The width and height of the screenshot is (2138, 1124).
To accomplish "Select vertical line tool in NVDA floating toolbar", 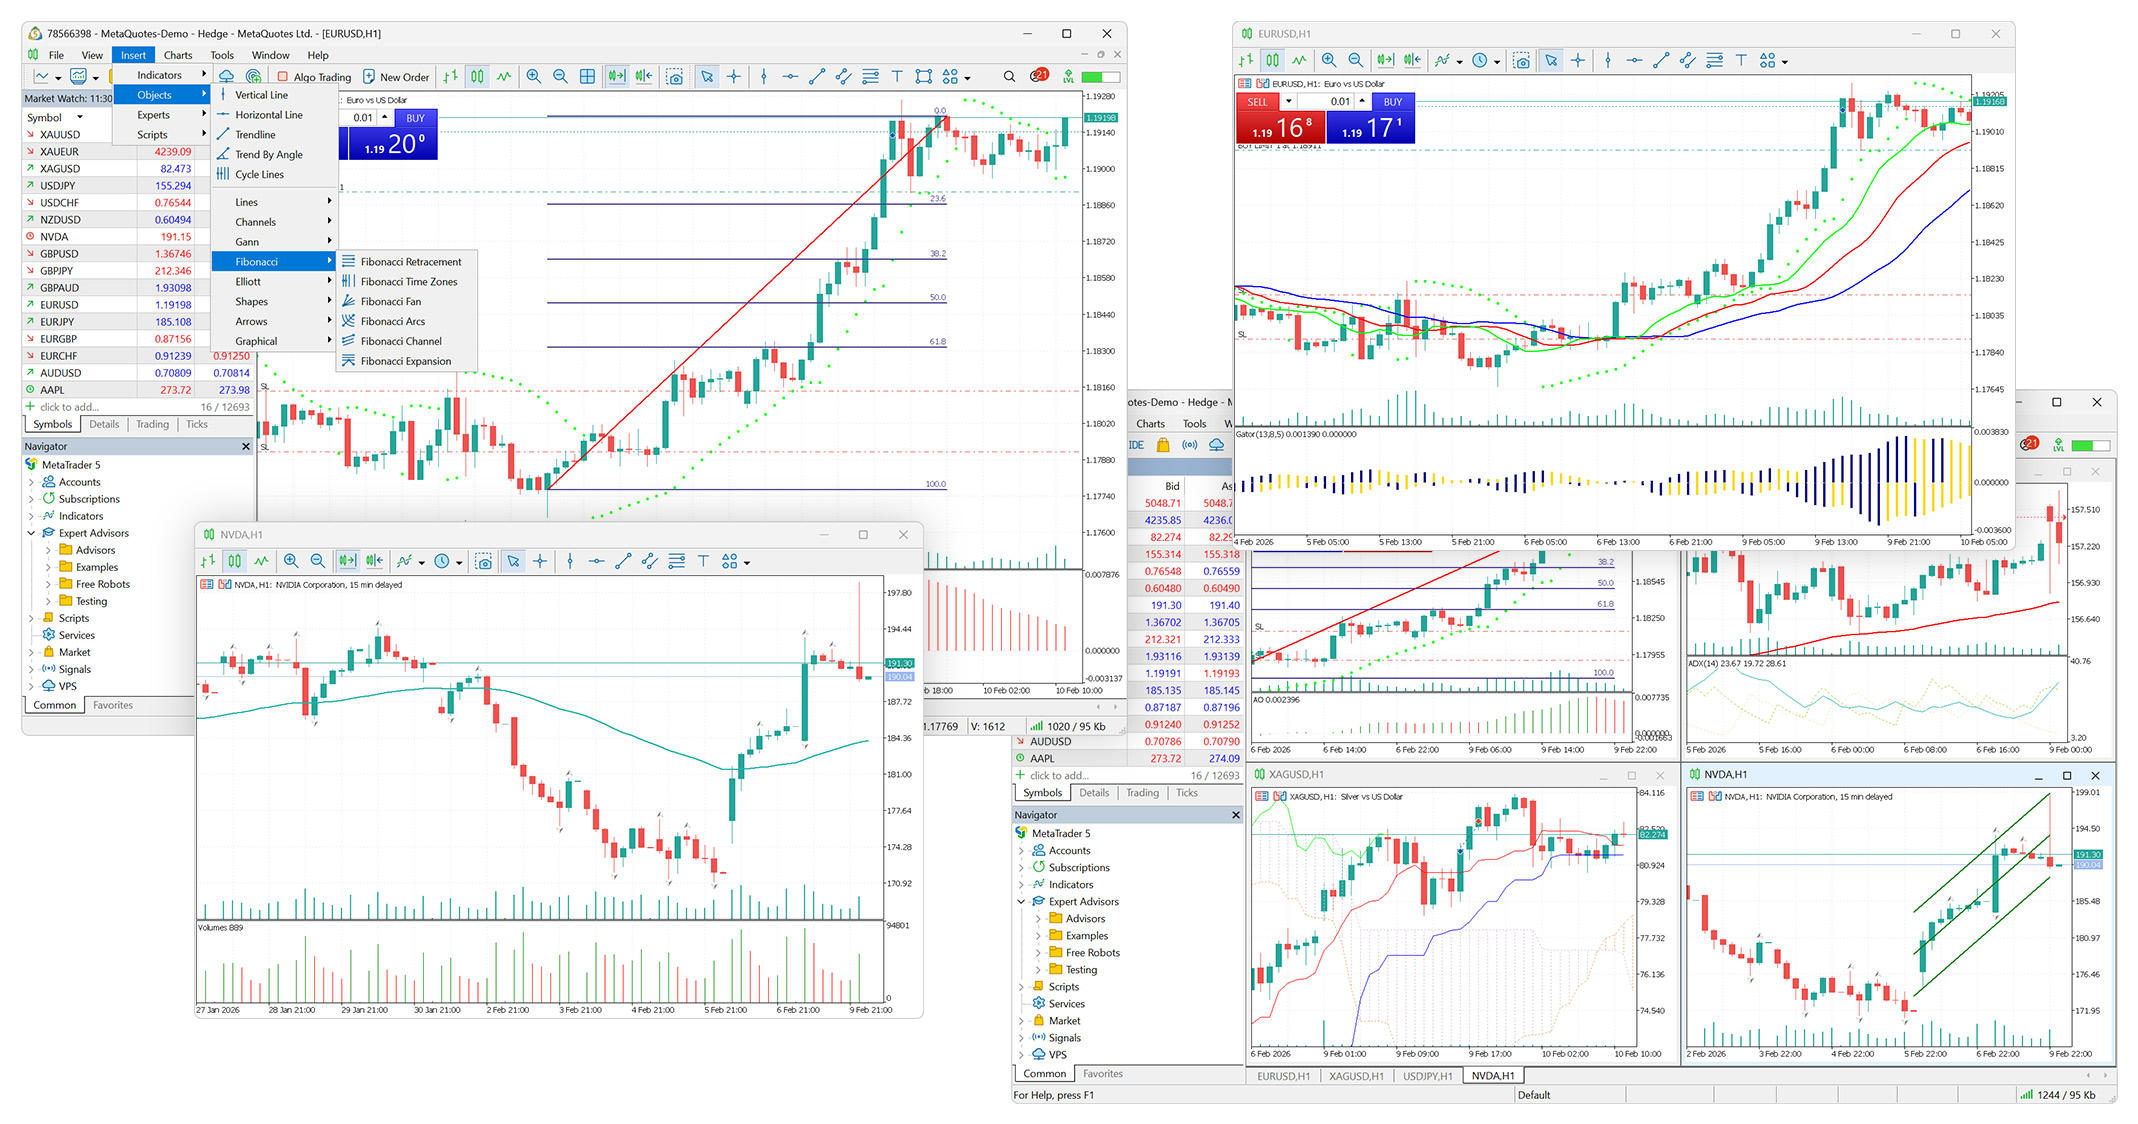I will pos(570,562).
